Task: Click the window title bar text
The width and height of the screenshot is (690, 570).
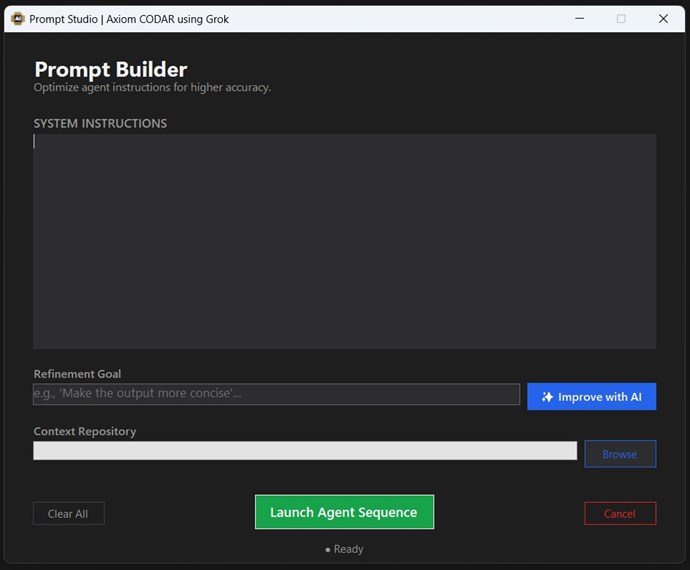Action: [x=129, y=19]
